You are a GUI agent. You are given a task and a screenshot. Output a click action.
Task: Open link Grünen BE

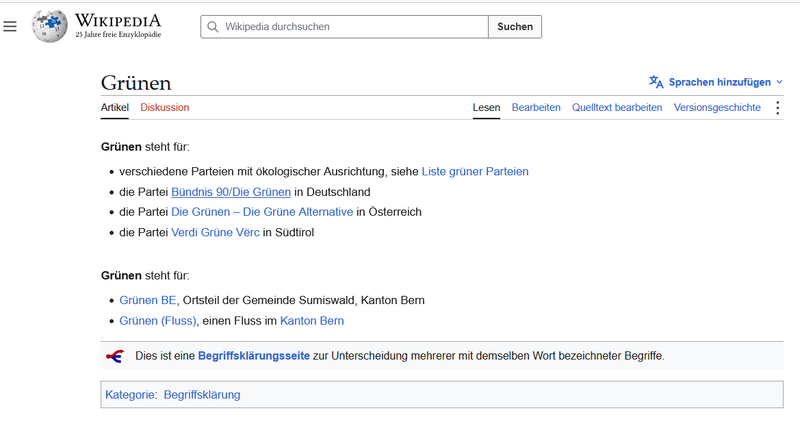147,300
